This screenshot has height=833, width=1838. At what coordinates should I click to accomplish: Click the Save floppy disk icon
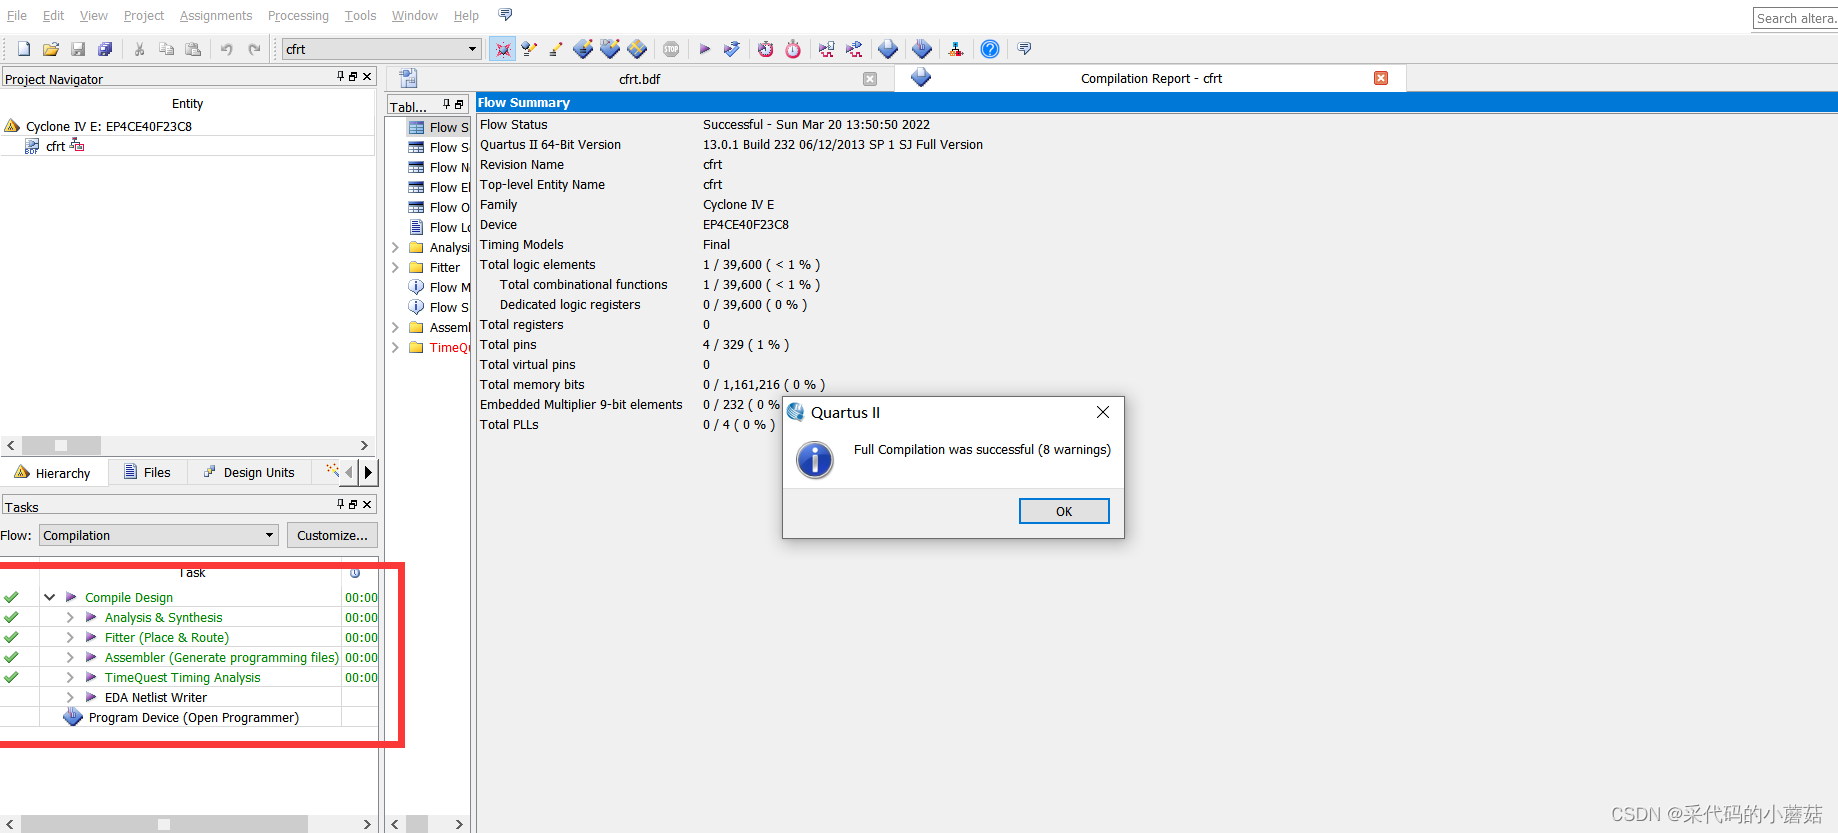[x=78, y=49]
